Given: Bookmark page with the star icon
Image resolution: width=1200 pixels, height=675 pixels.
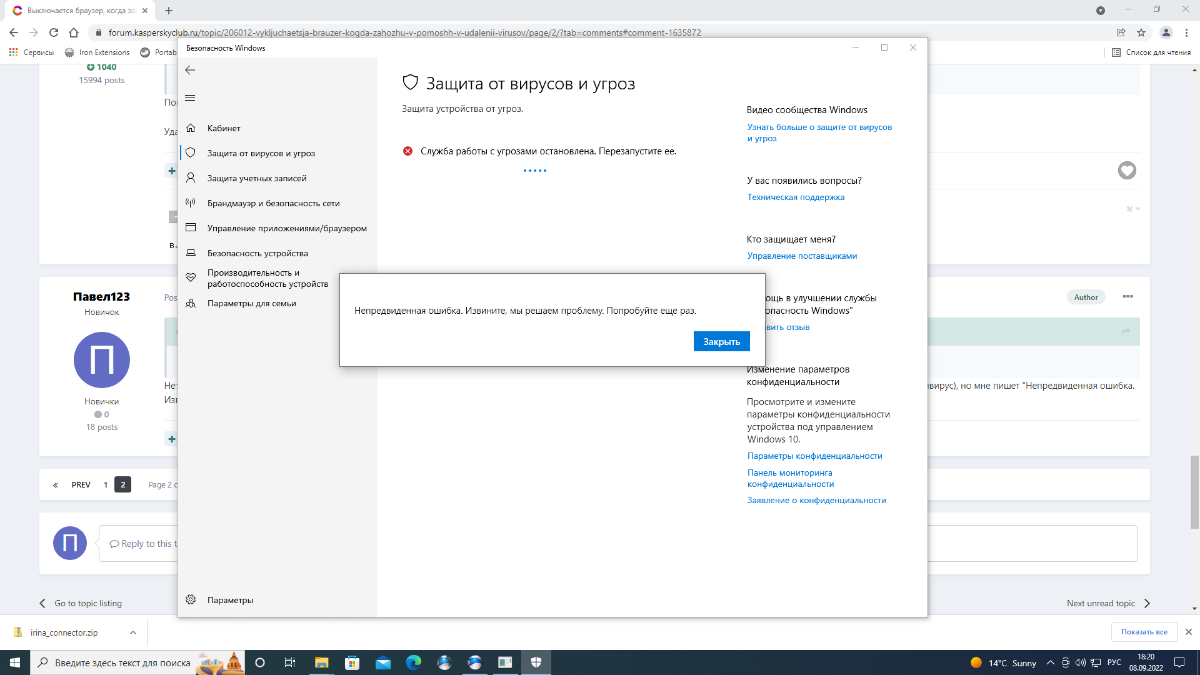Looking at the screenshot, I should (1141, 32).
